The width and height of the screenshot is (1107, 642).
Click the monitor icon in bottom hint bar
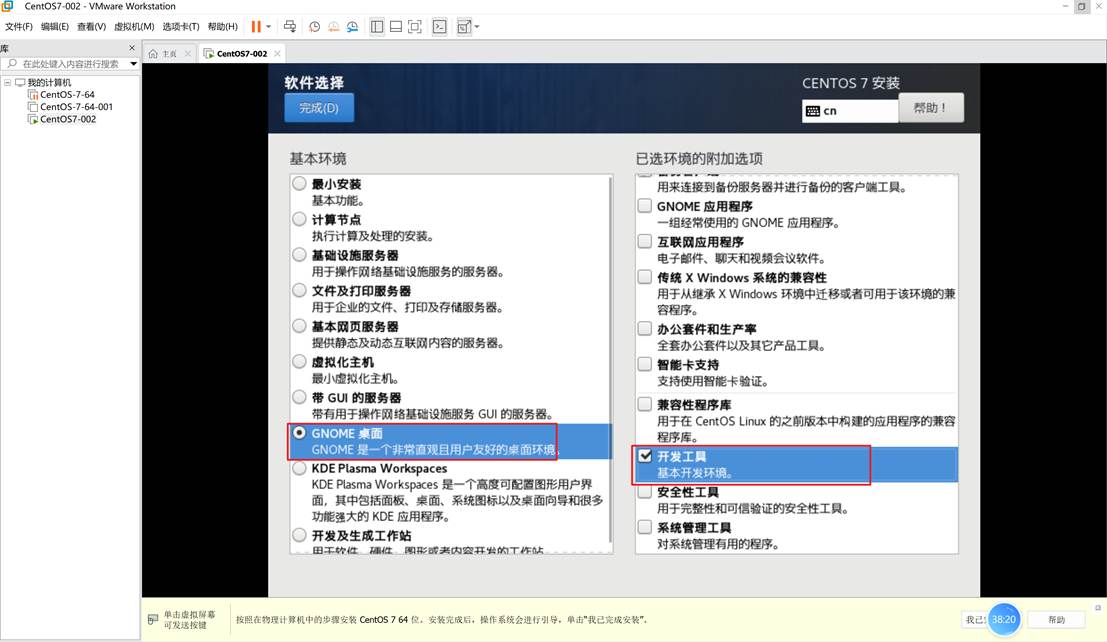point(152,619)
